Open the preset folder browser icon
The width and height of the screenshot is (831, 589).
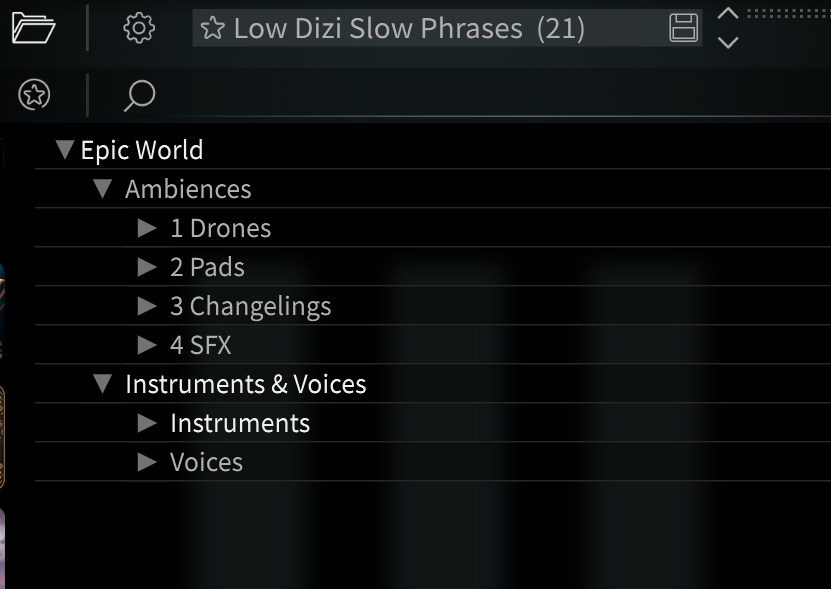pos(33,27)
